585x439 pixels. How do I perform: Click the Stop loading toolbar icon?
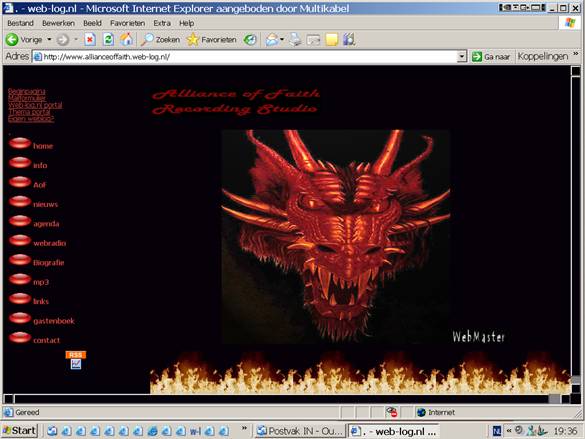pyautogui.click(x=90, y=40)
